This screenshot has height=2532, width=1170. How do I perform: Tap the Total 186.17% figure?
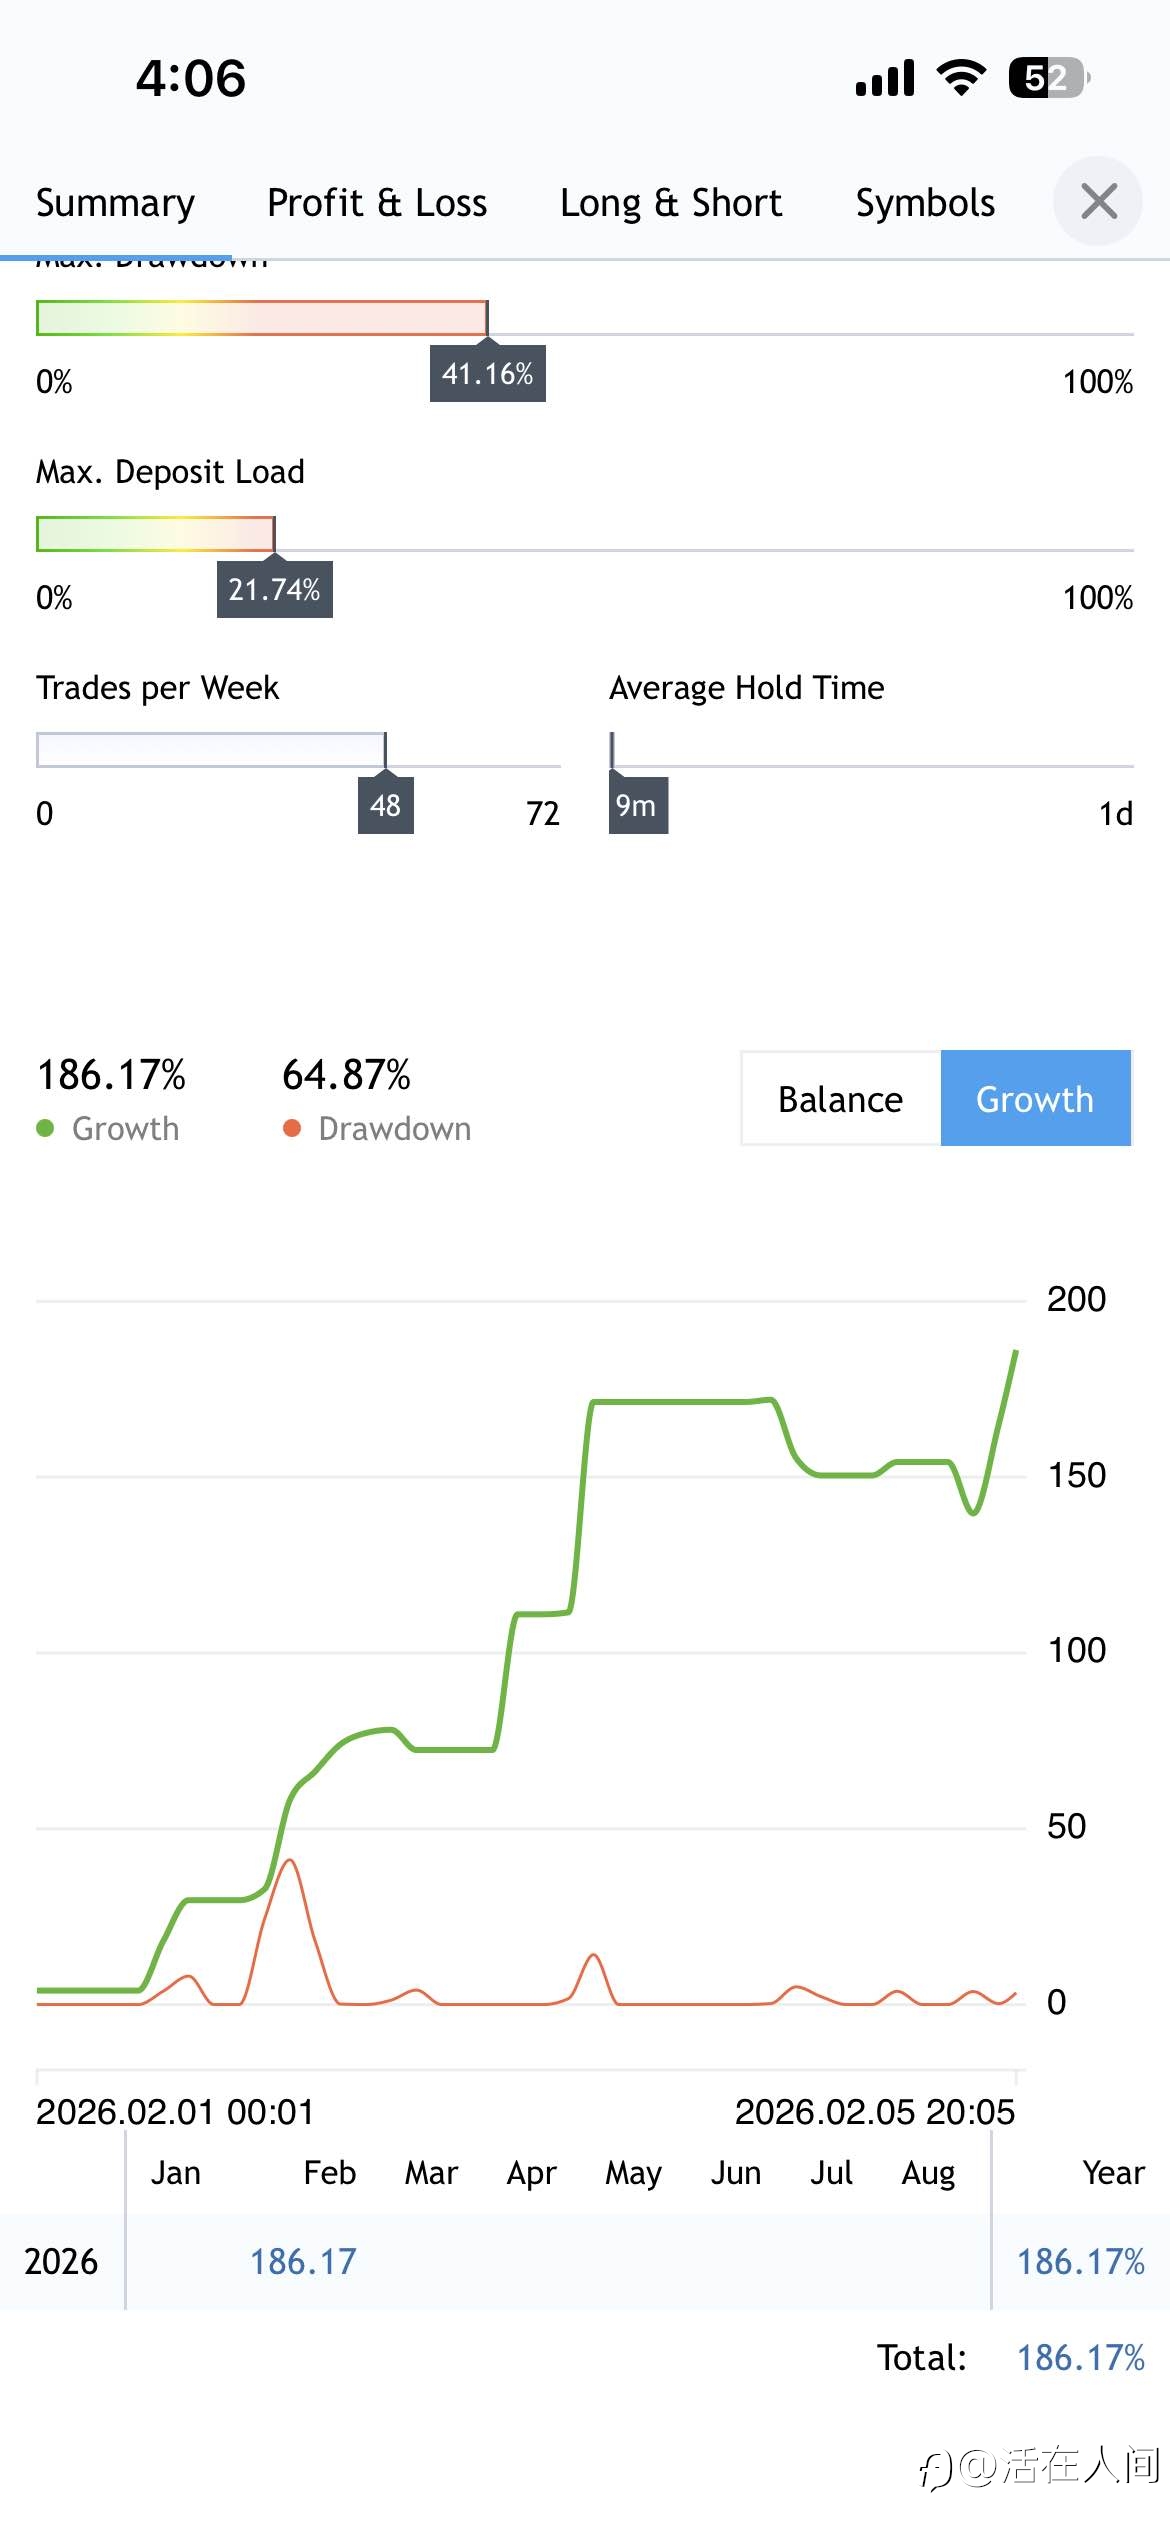click(x=1080, y=2358)
